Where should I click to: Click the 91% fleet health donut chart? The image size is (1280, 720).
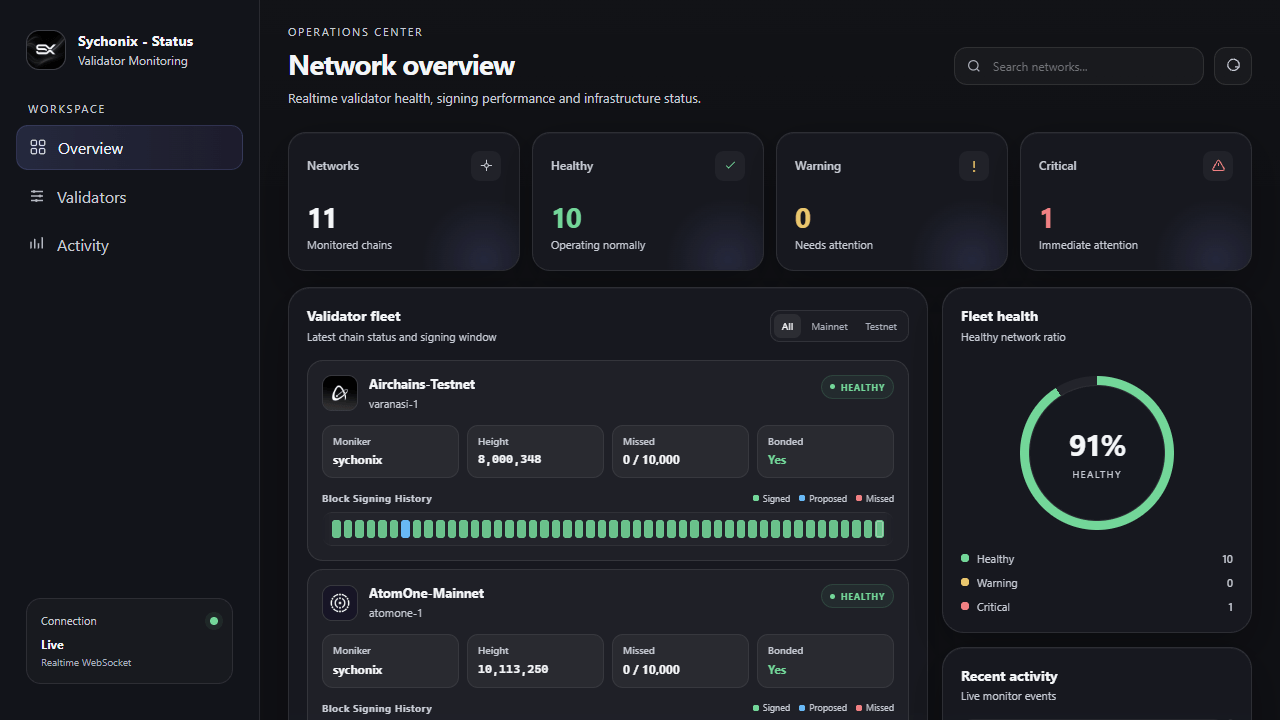point(1097,453)
